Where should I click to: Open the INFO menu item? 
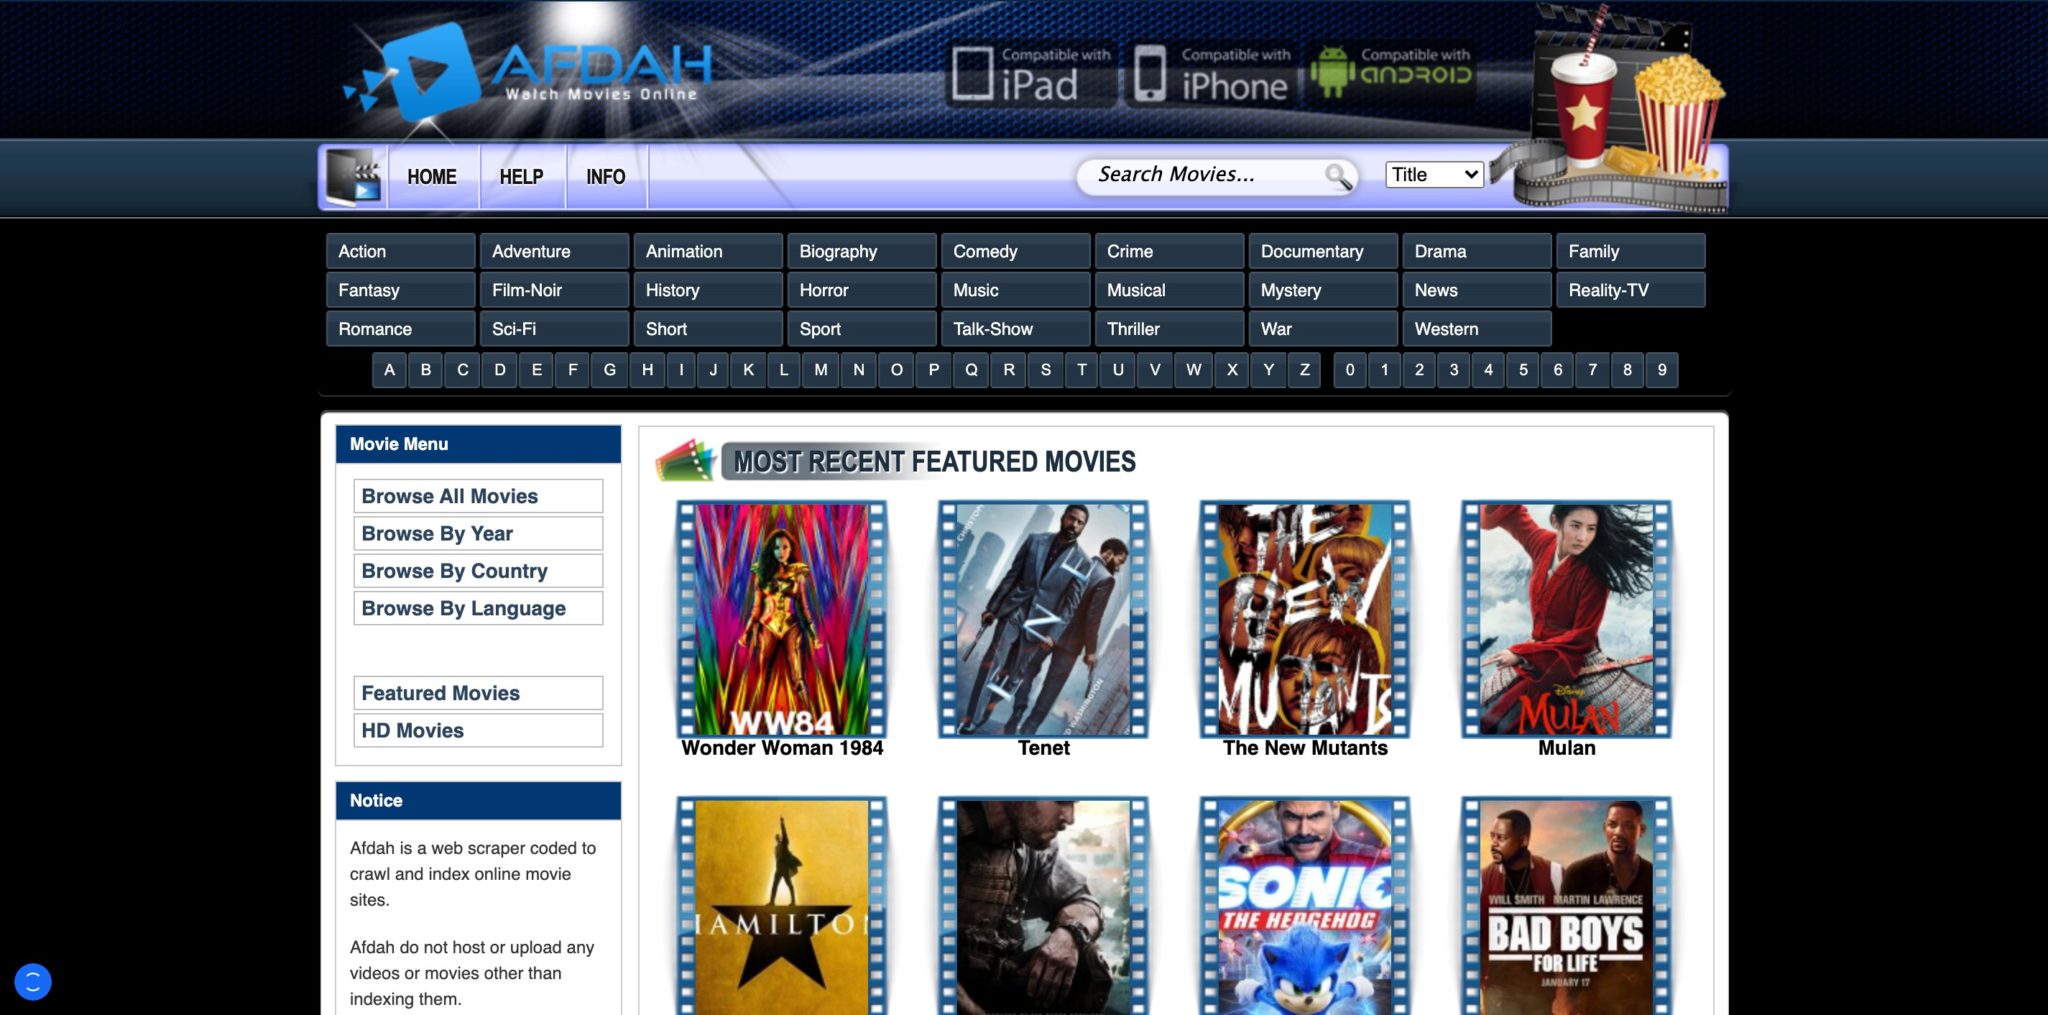click(605, 176)
